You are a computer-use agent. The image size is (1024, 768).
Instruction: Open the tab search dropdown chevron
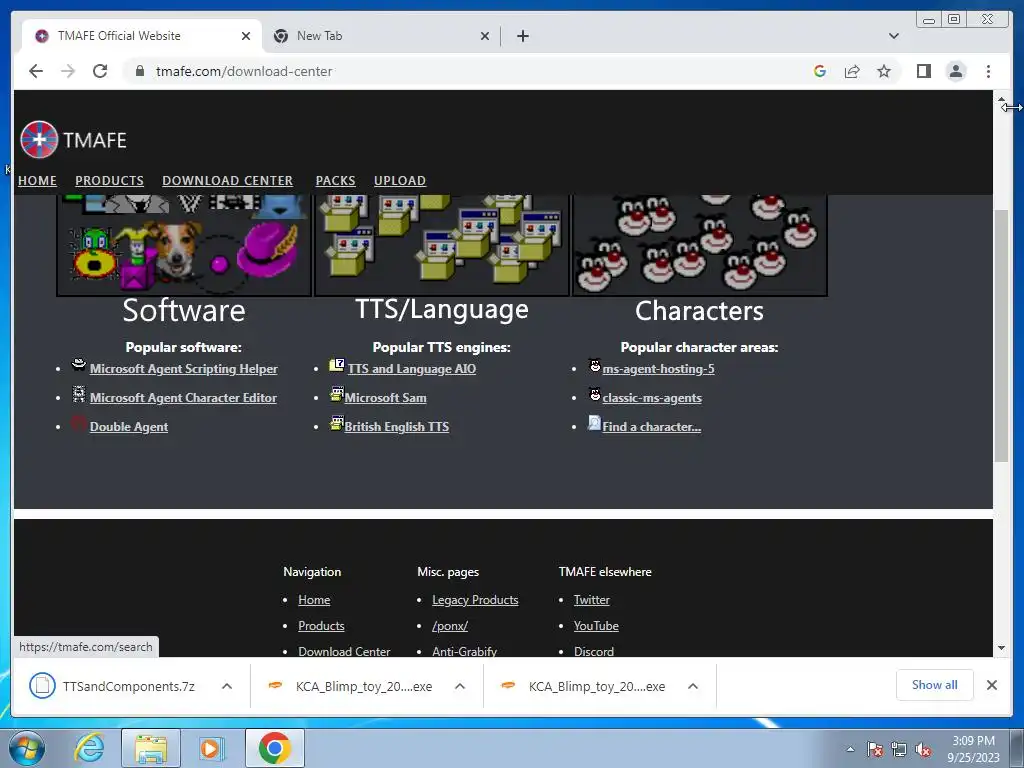[x=893, y=36]
